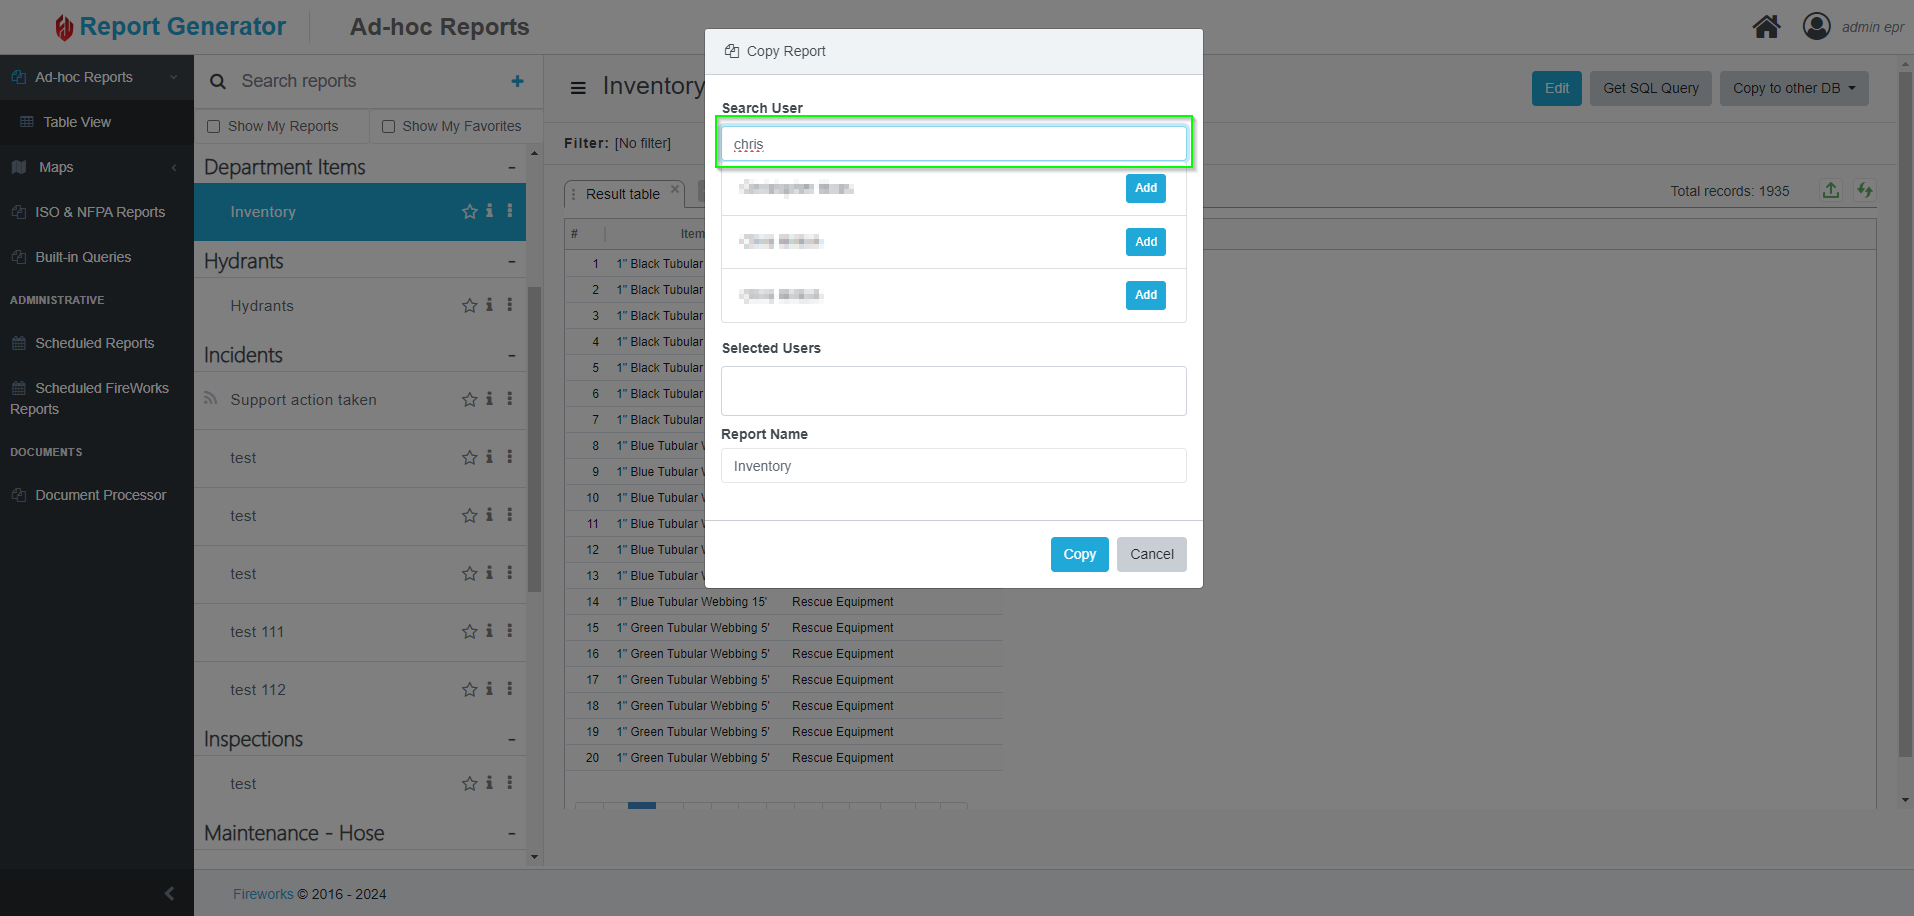Open Scheduled Reports in sidebar
1914x916 pixels.
[94, 343]
